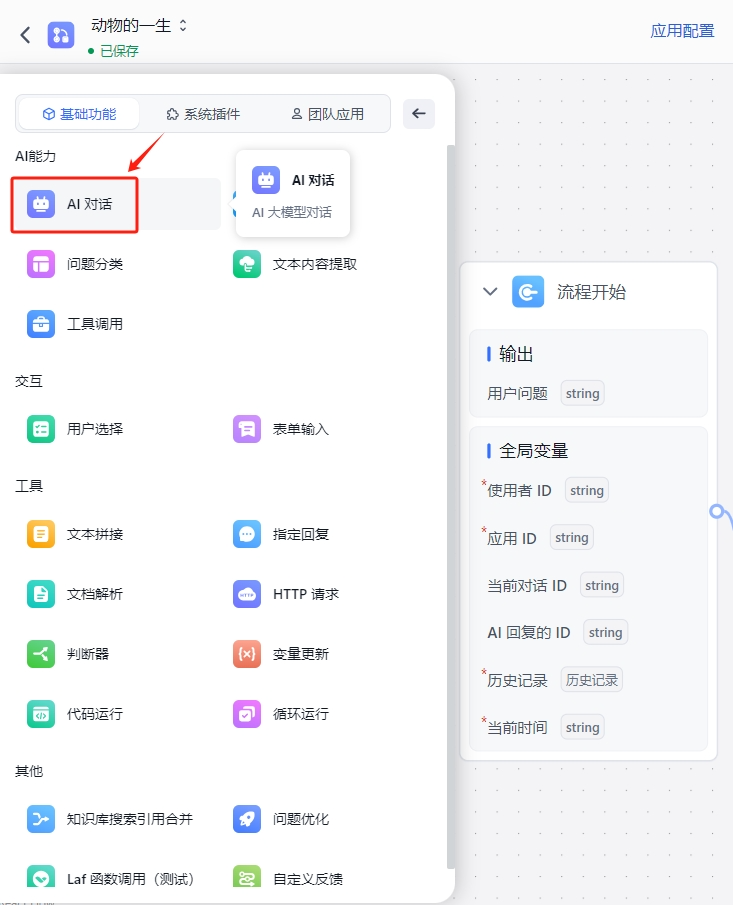This screenshot has height=905, width=733.
Task: Click the 工具调用 node icon
Action: (41, 324)
